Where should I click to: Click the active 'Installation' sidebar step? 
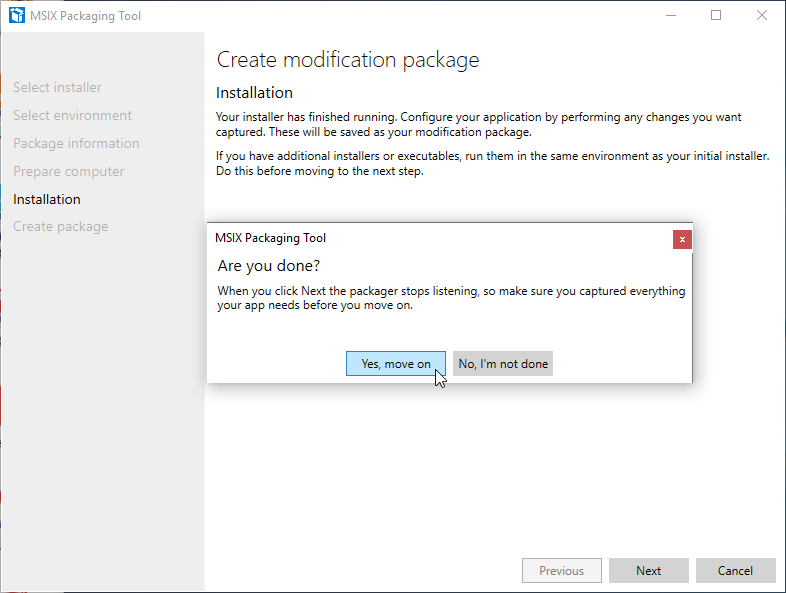[x=47, y=199]
